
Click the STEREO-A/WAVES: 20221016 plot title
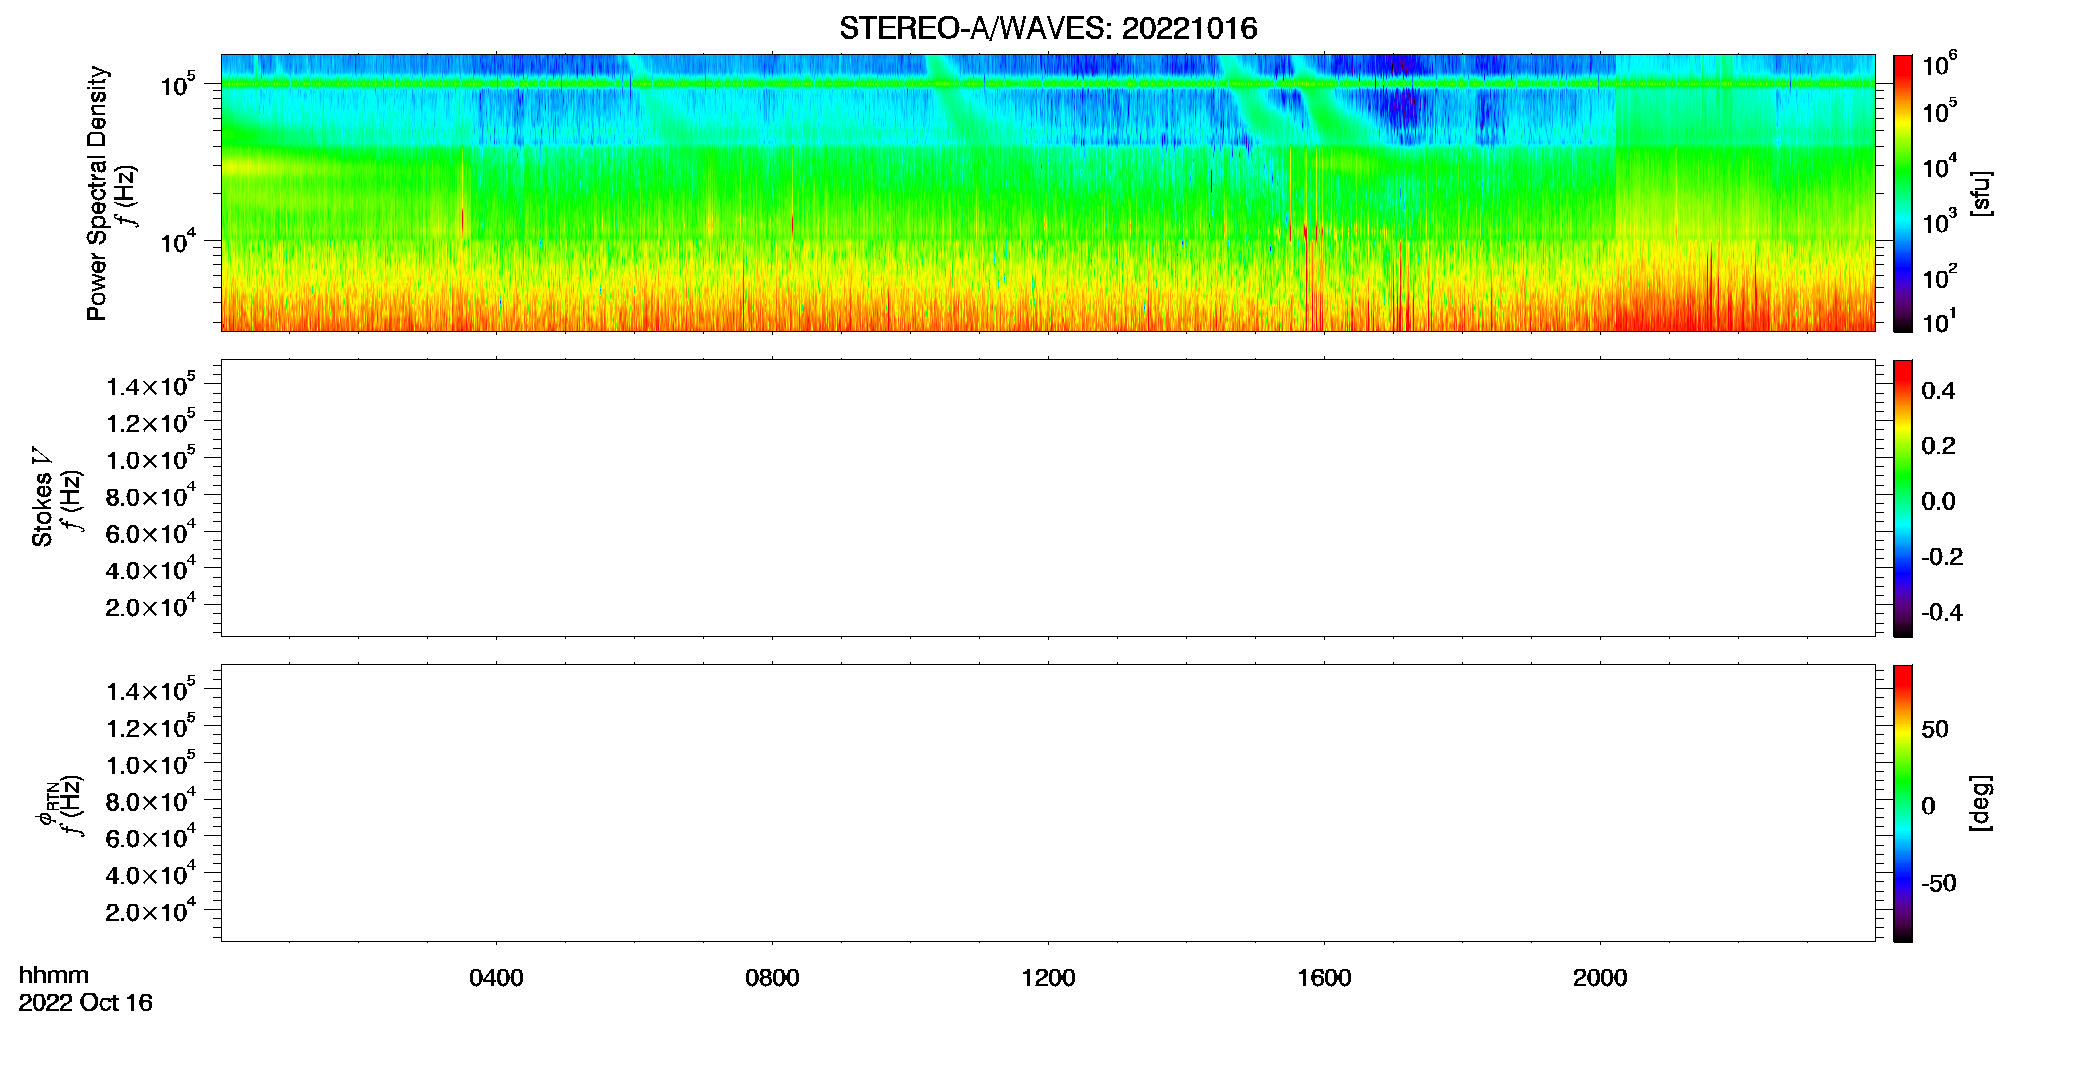click(x=1048, y=28)
